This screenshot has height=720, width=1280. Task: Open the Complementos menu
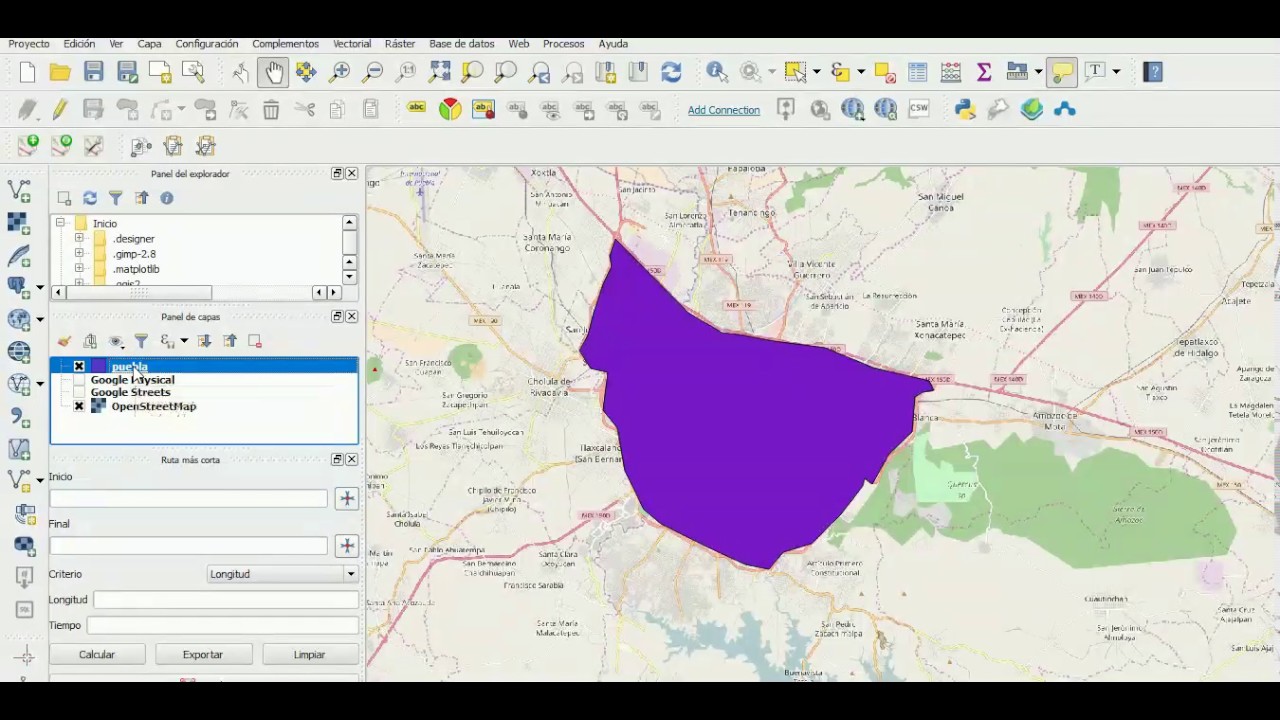(x=285, y=44)
